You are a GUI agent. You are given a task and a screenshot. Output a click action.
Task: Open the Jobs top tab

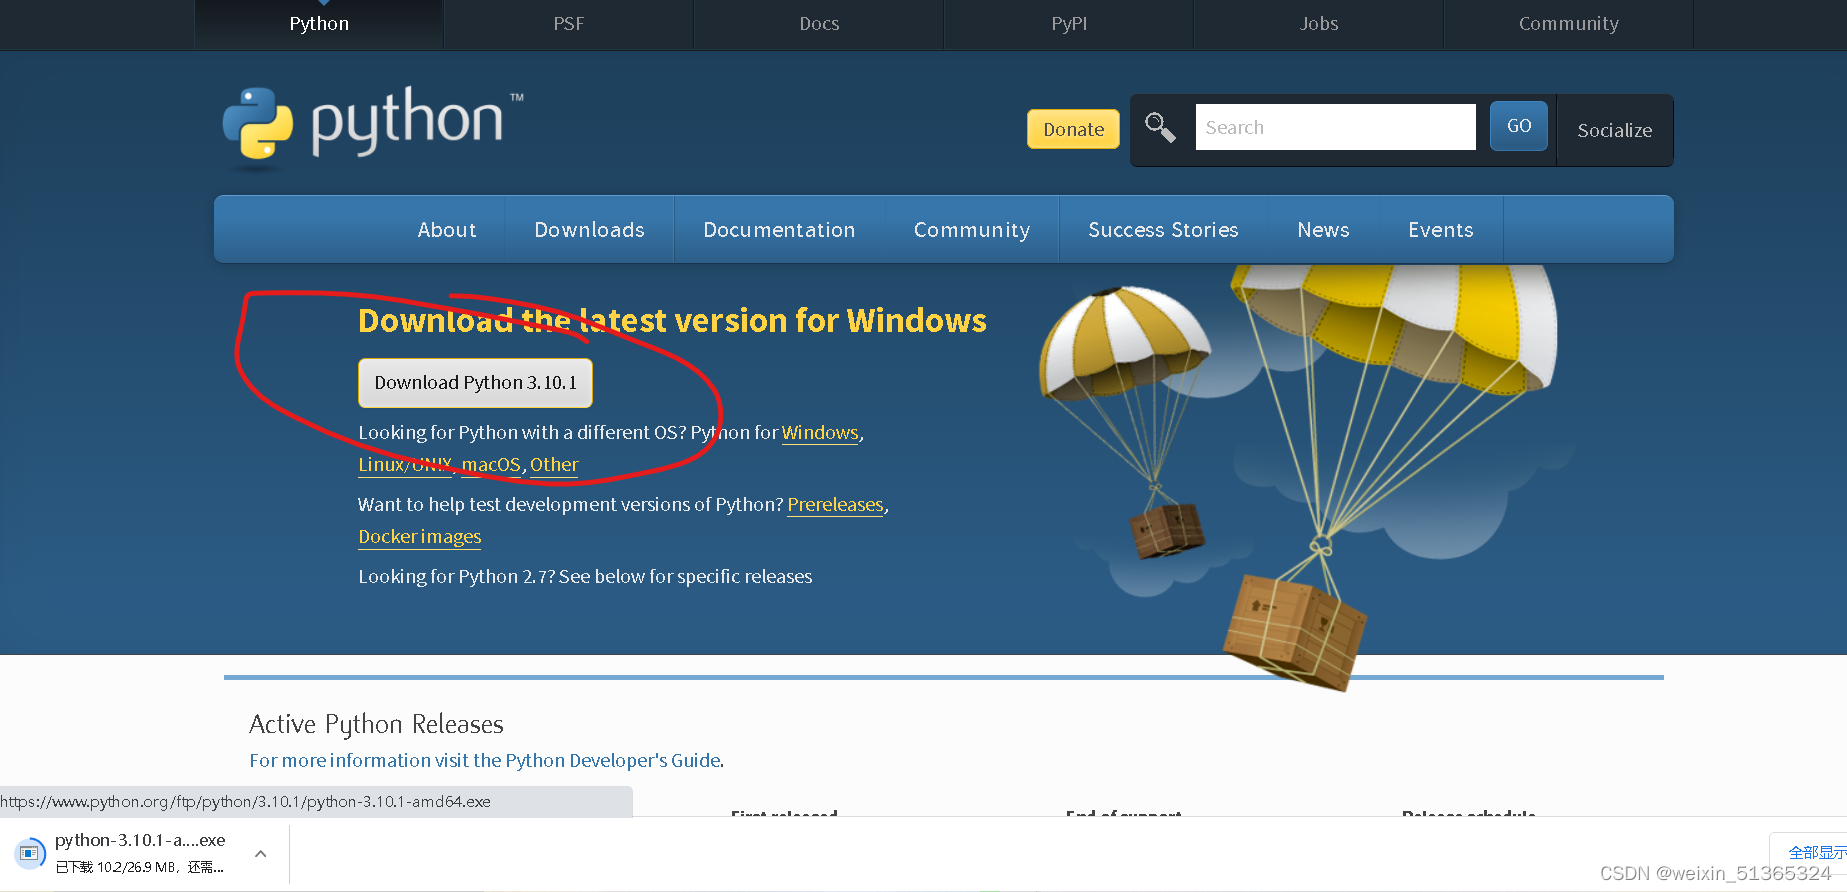pos(1319,24)
